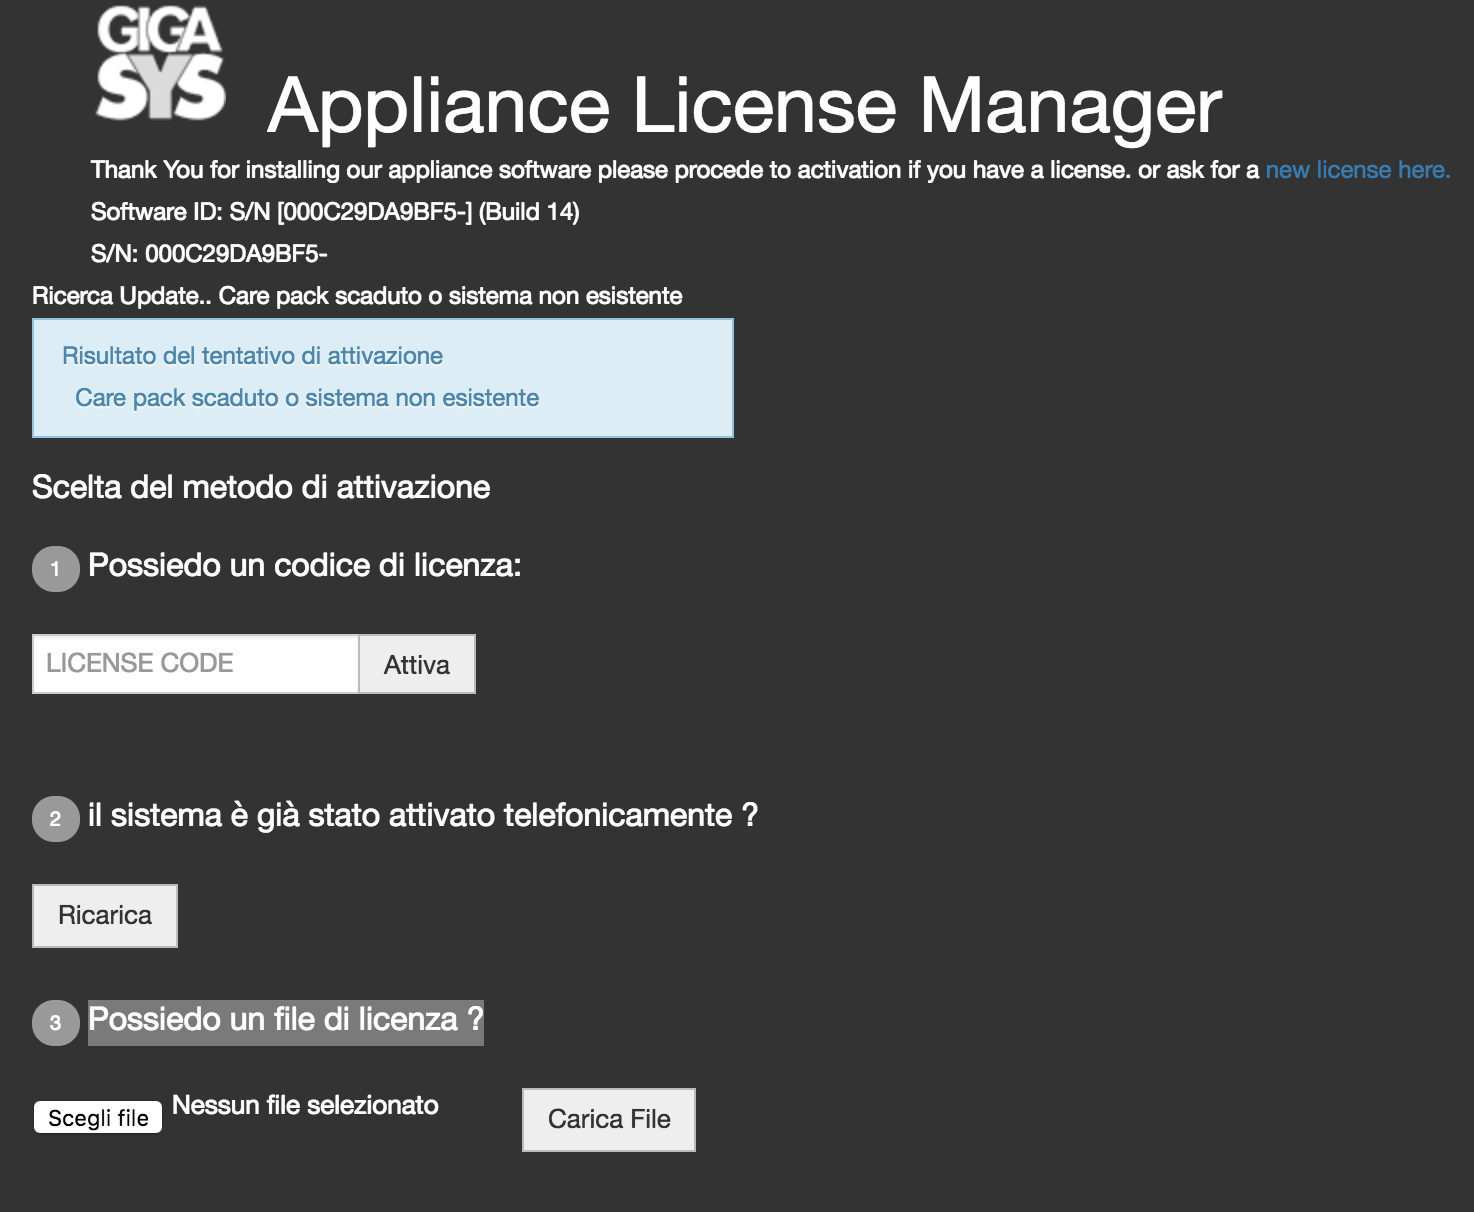Image resolution: width=1474 pixels, height=1212 pixels.
Task: Focus the LICENSE CODE input field
Action: coord(196,664)
